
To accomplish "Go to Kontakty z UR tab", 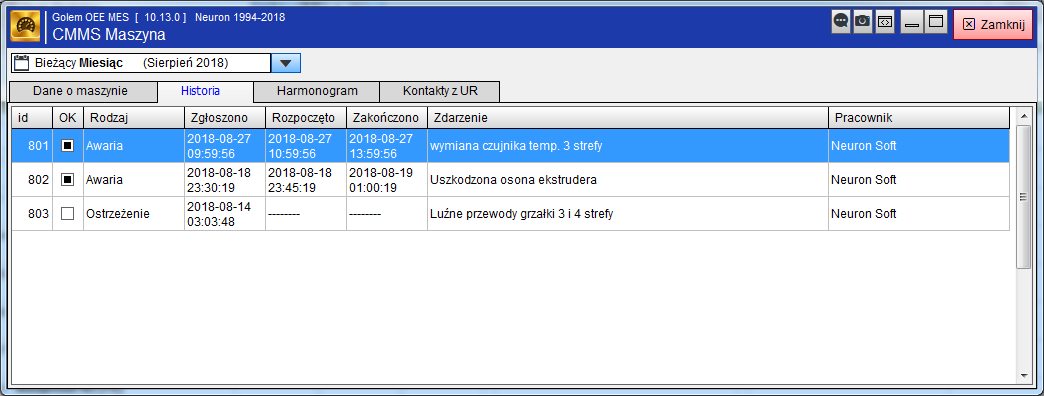I will (440, 91).
